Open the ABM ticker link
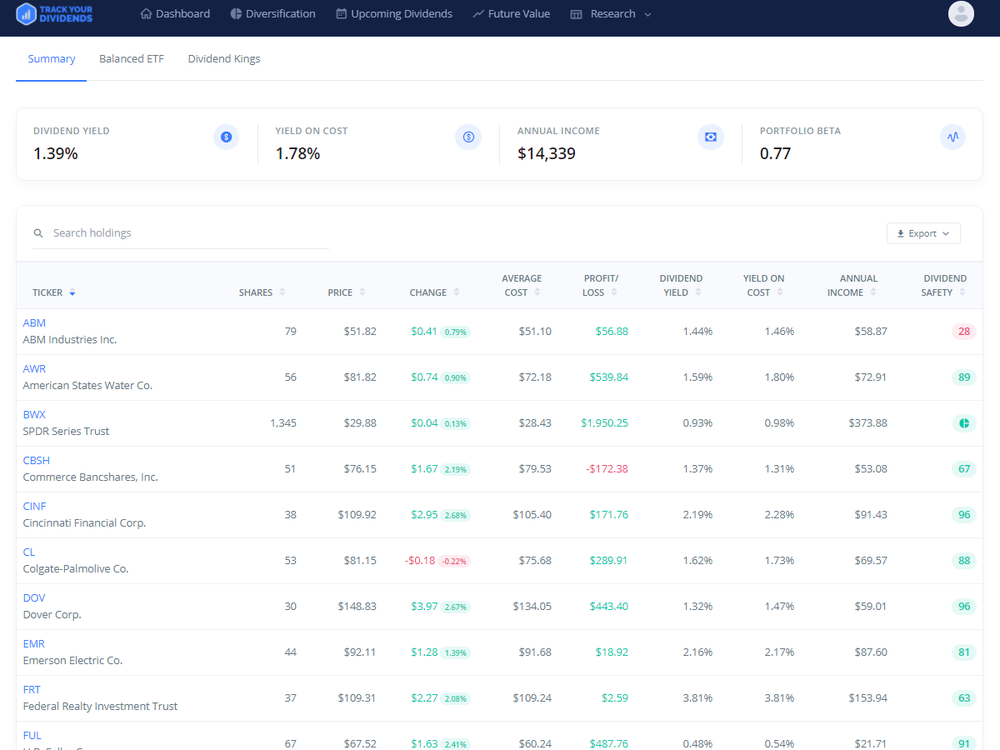Screen dimensions: 1000x750 point(34,322)
